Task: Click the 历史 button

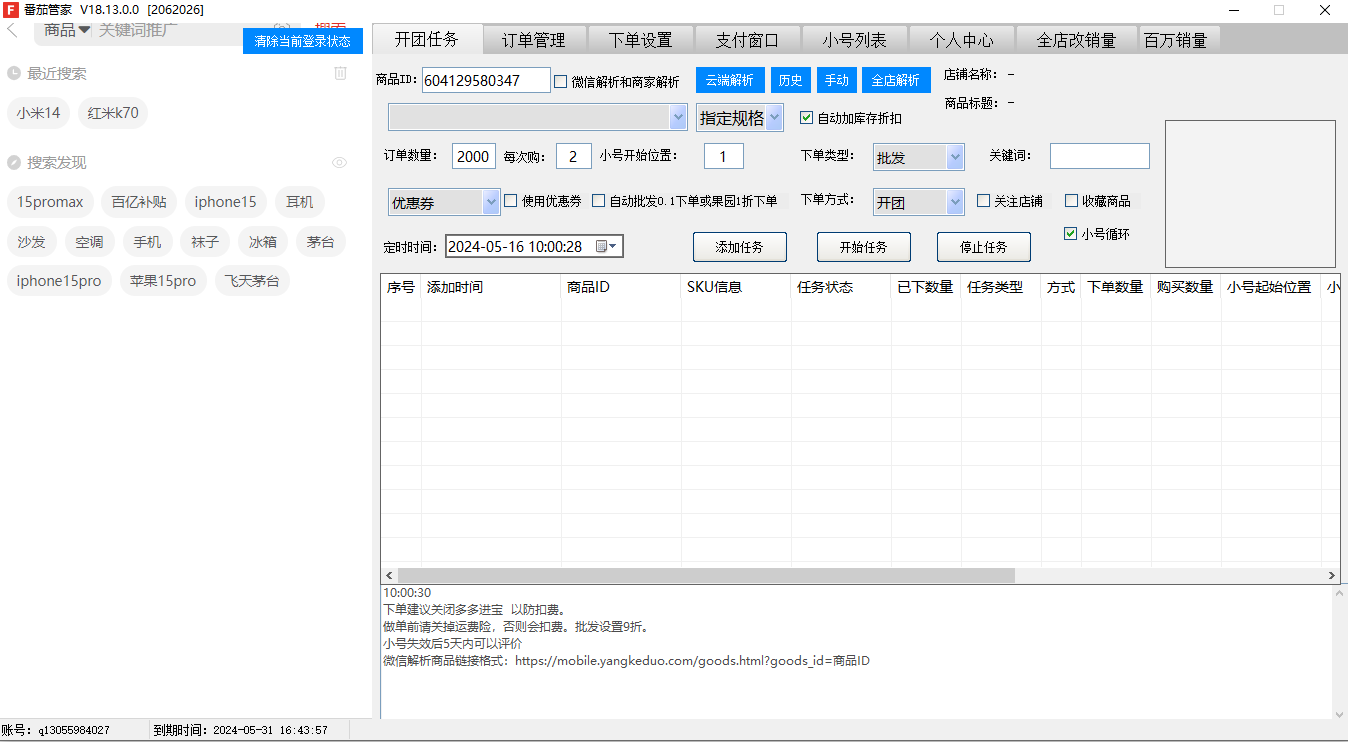Action: tap(791, 80)
